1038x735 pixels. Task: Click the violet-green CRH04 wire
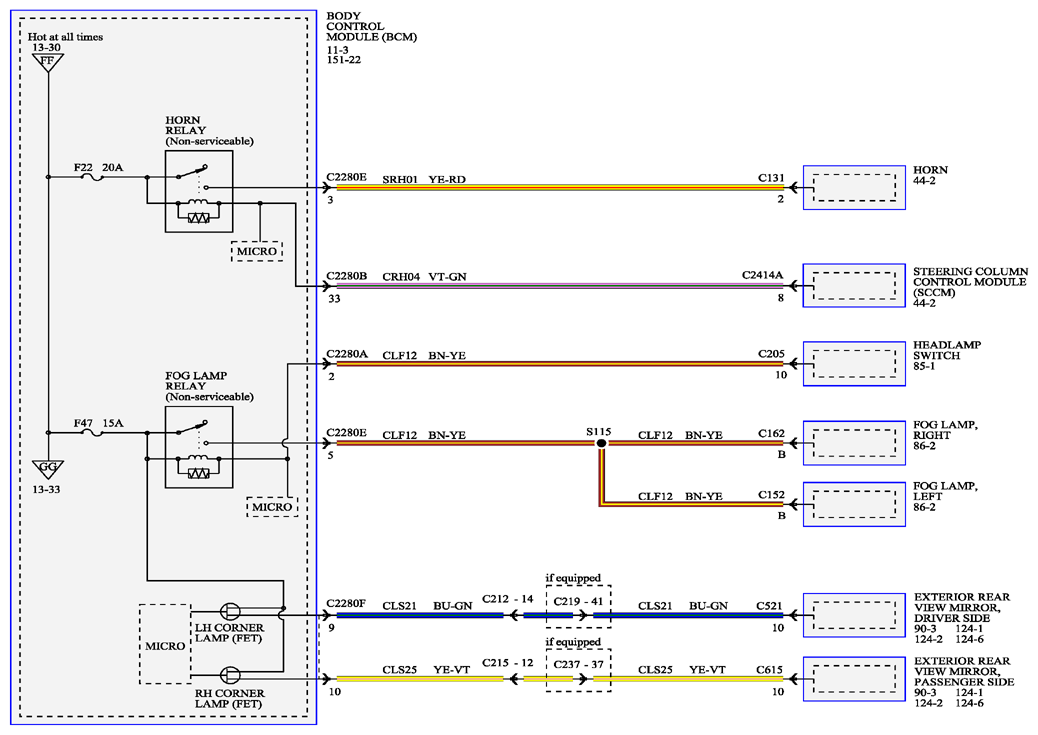click(560, 286)
